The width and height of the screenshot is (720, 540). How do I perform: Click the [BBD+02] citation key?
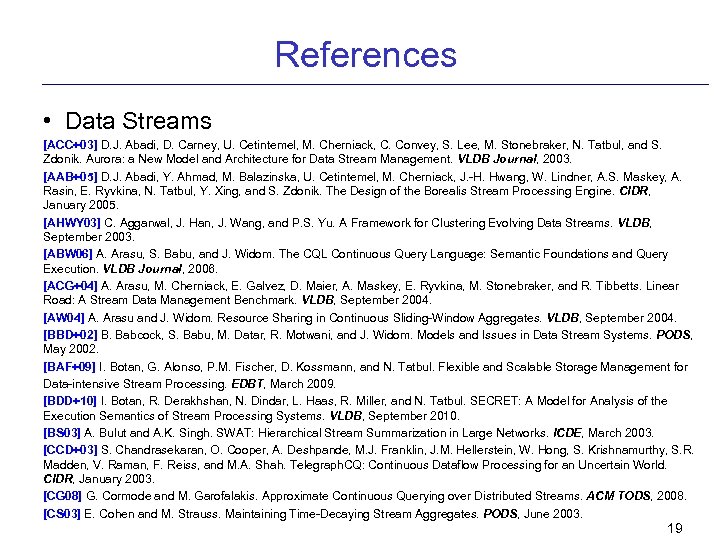pyautogui.click(x=70, y=335)
